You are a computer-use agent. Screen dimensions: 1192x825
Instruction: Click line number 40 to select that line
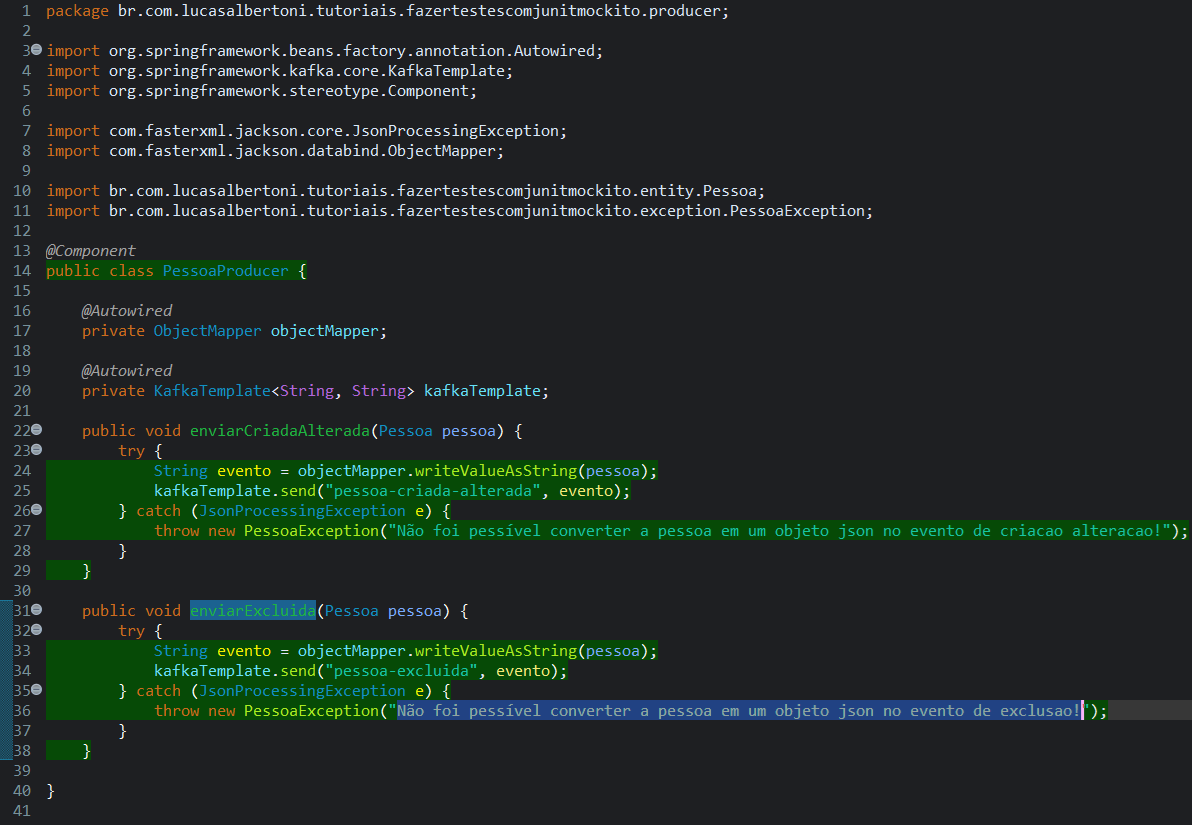[x=22, y=790]
